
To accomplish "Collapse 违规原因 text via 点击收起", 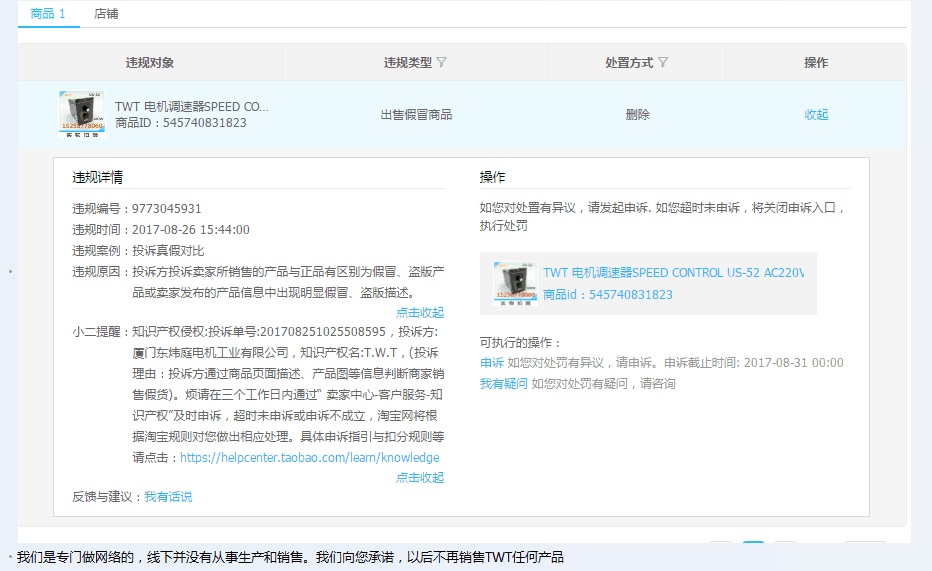I will click(419, 312).
